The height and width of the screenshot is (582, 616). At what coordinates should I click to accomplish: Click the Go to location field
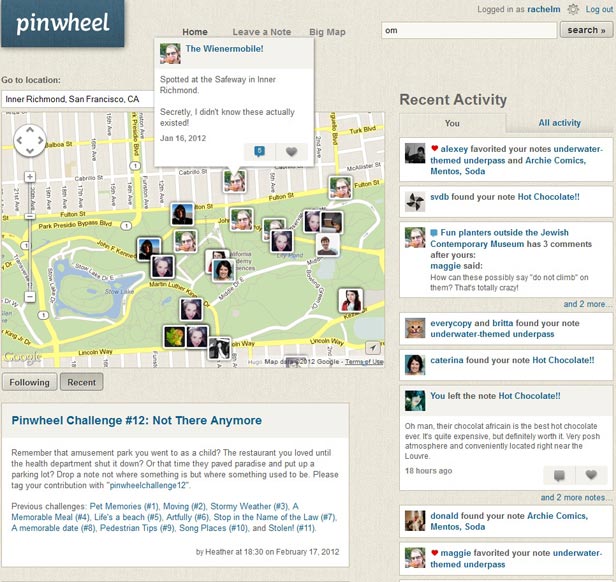click(x=78, y=99)
